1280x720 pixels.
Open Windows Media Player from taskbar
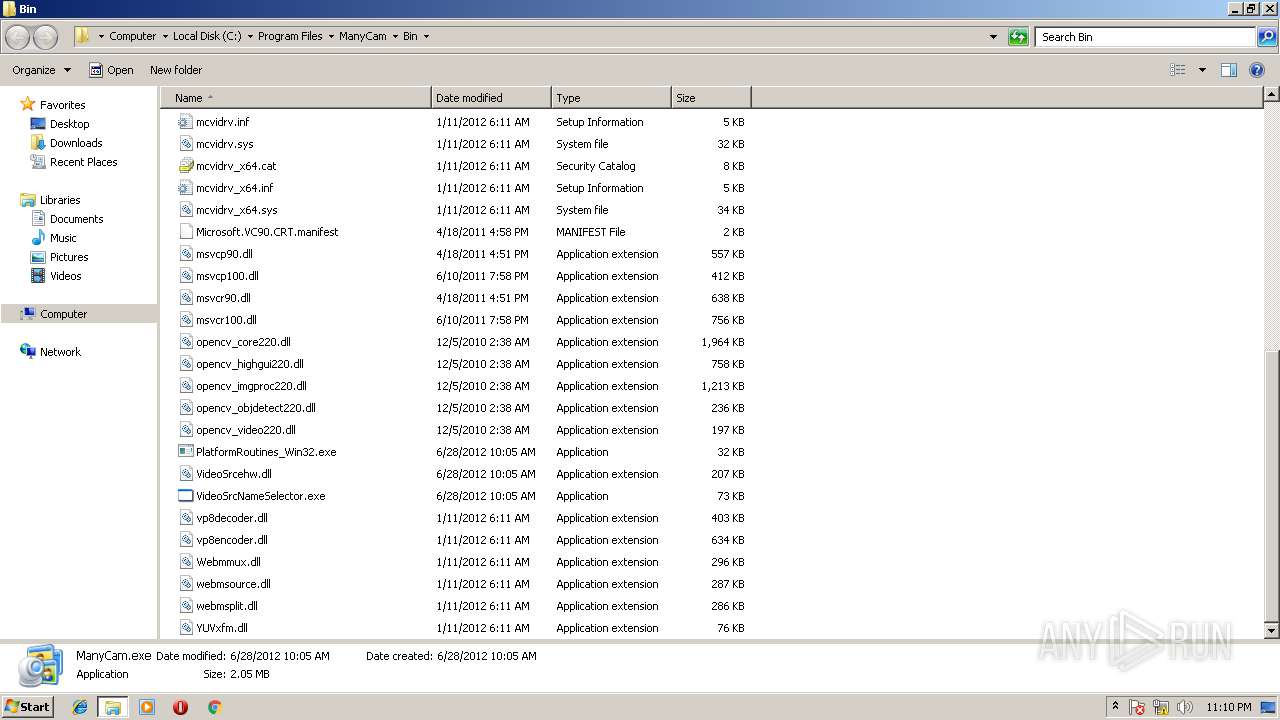click(x=147, y=707)
